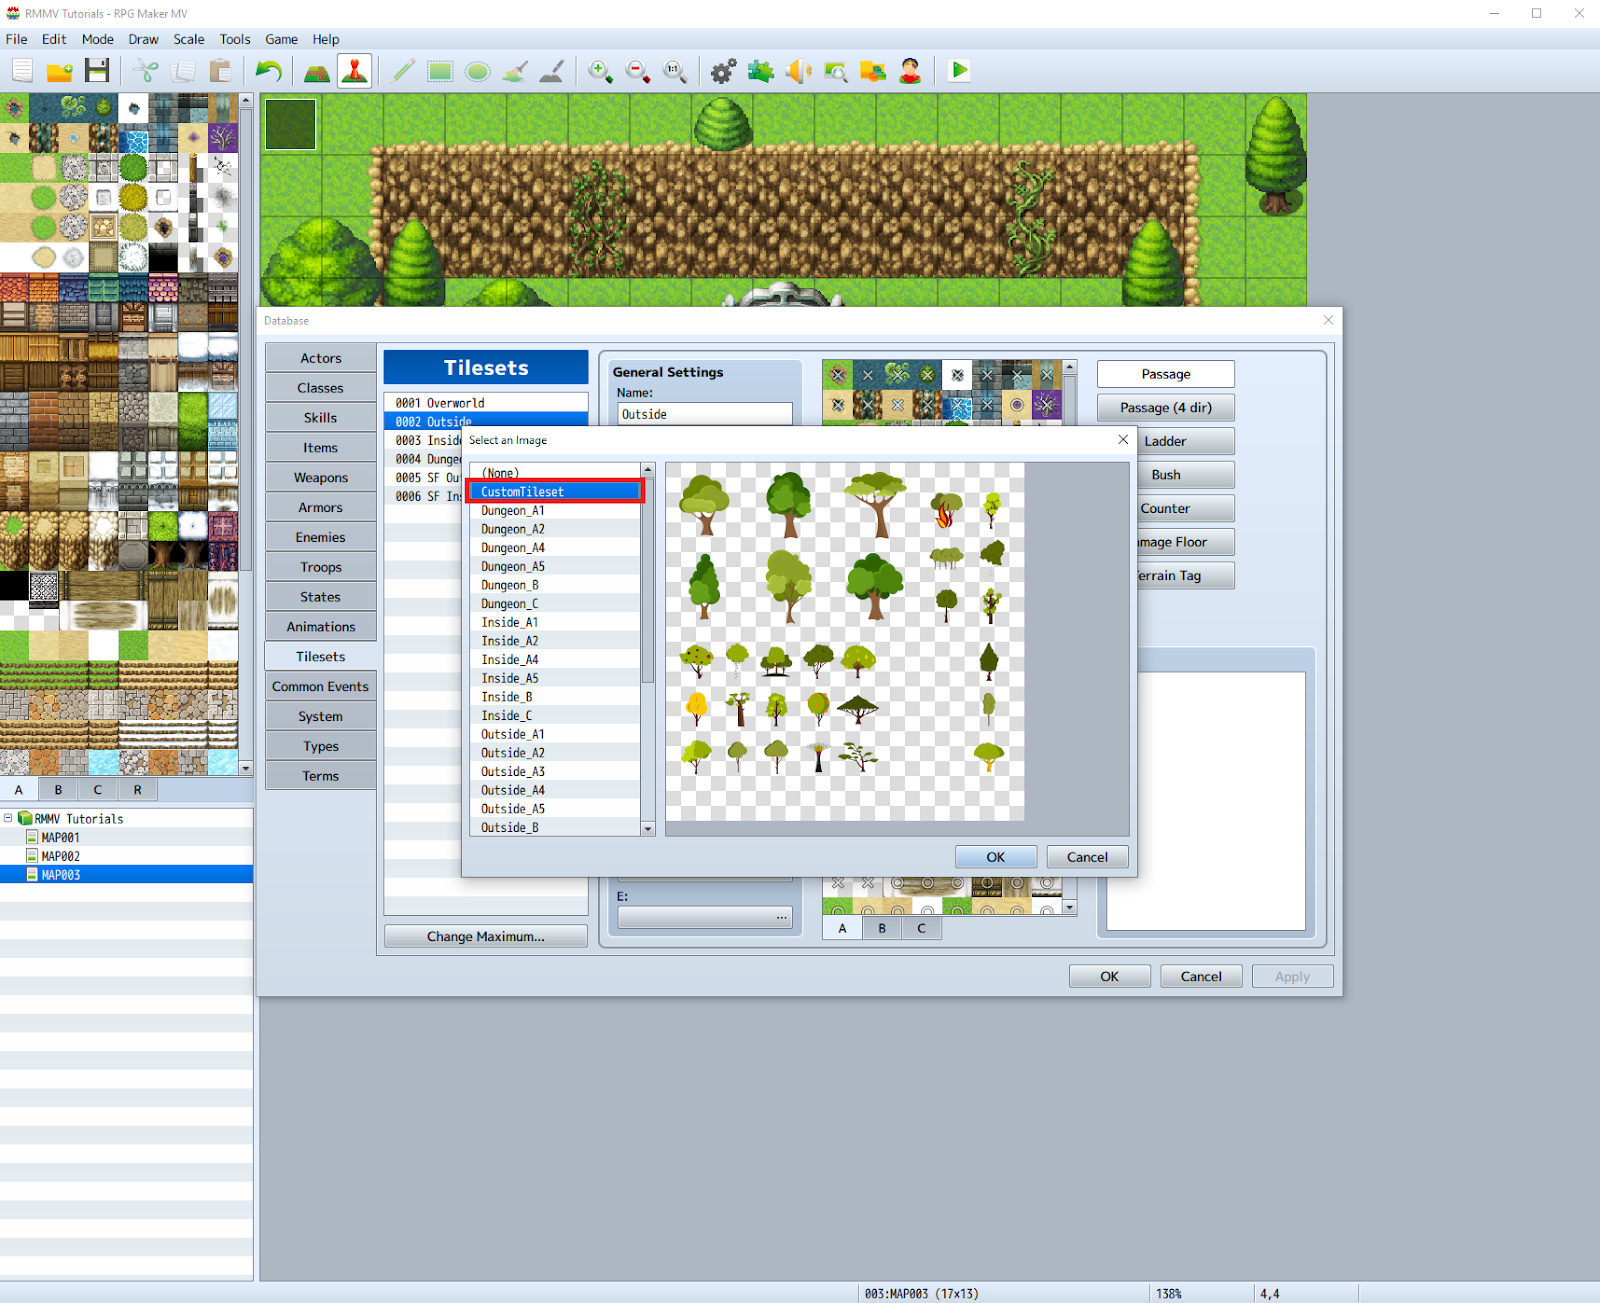Select the Pencil drawing tool
Viewport: 1600px width, 1303px height.
tap(403, 70)
